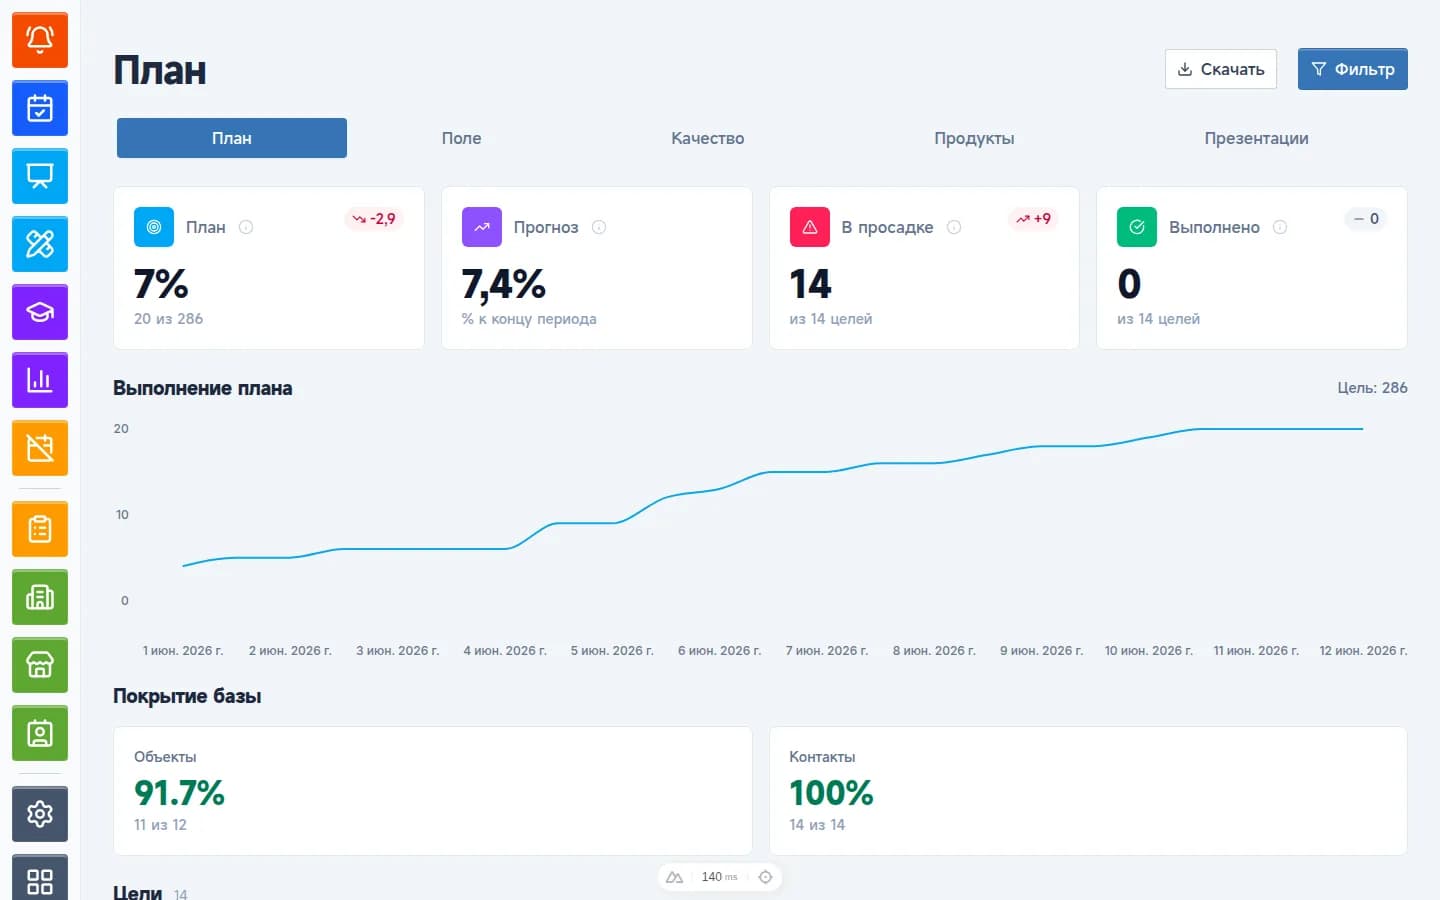Click info icon next to В просадке
Screen dimensions: 1440x900
pyautogui.click(x=954, y=227)
